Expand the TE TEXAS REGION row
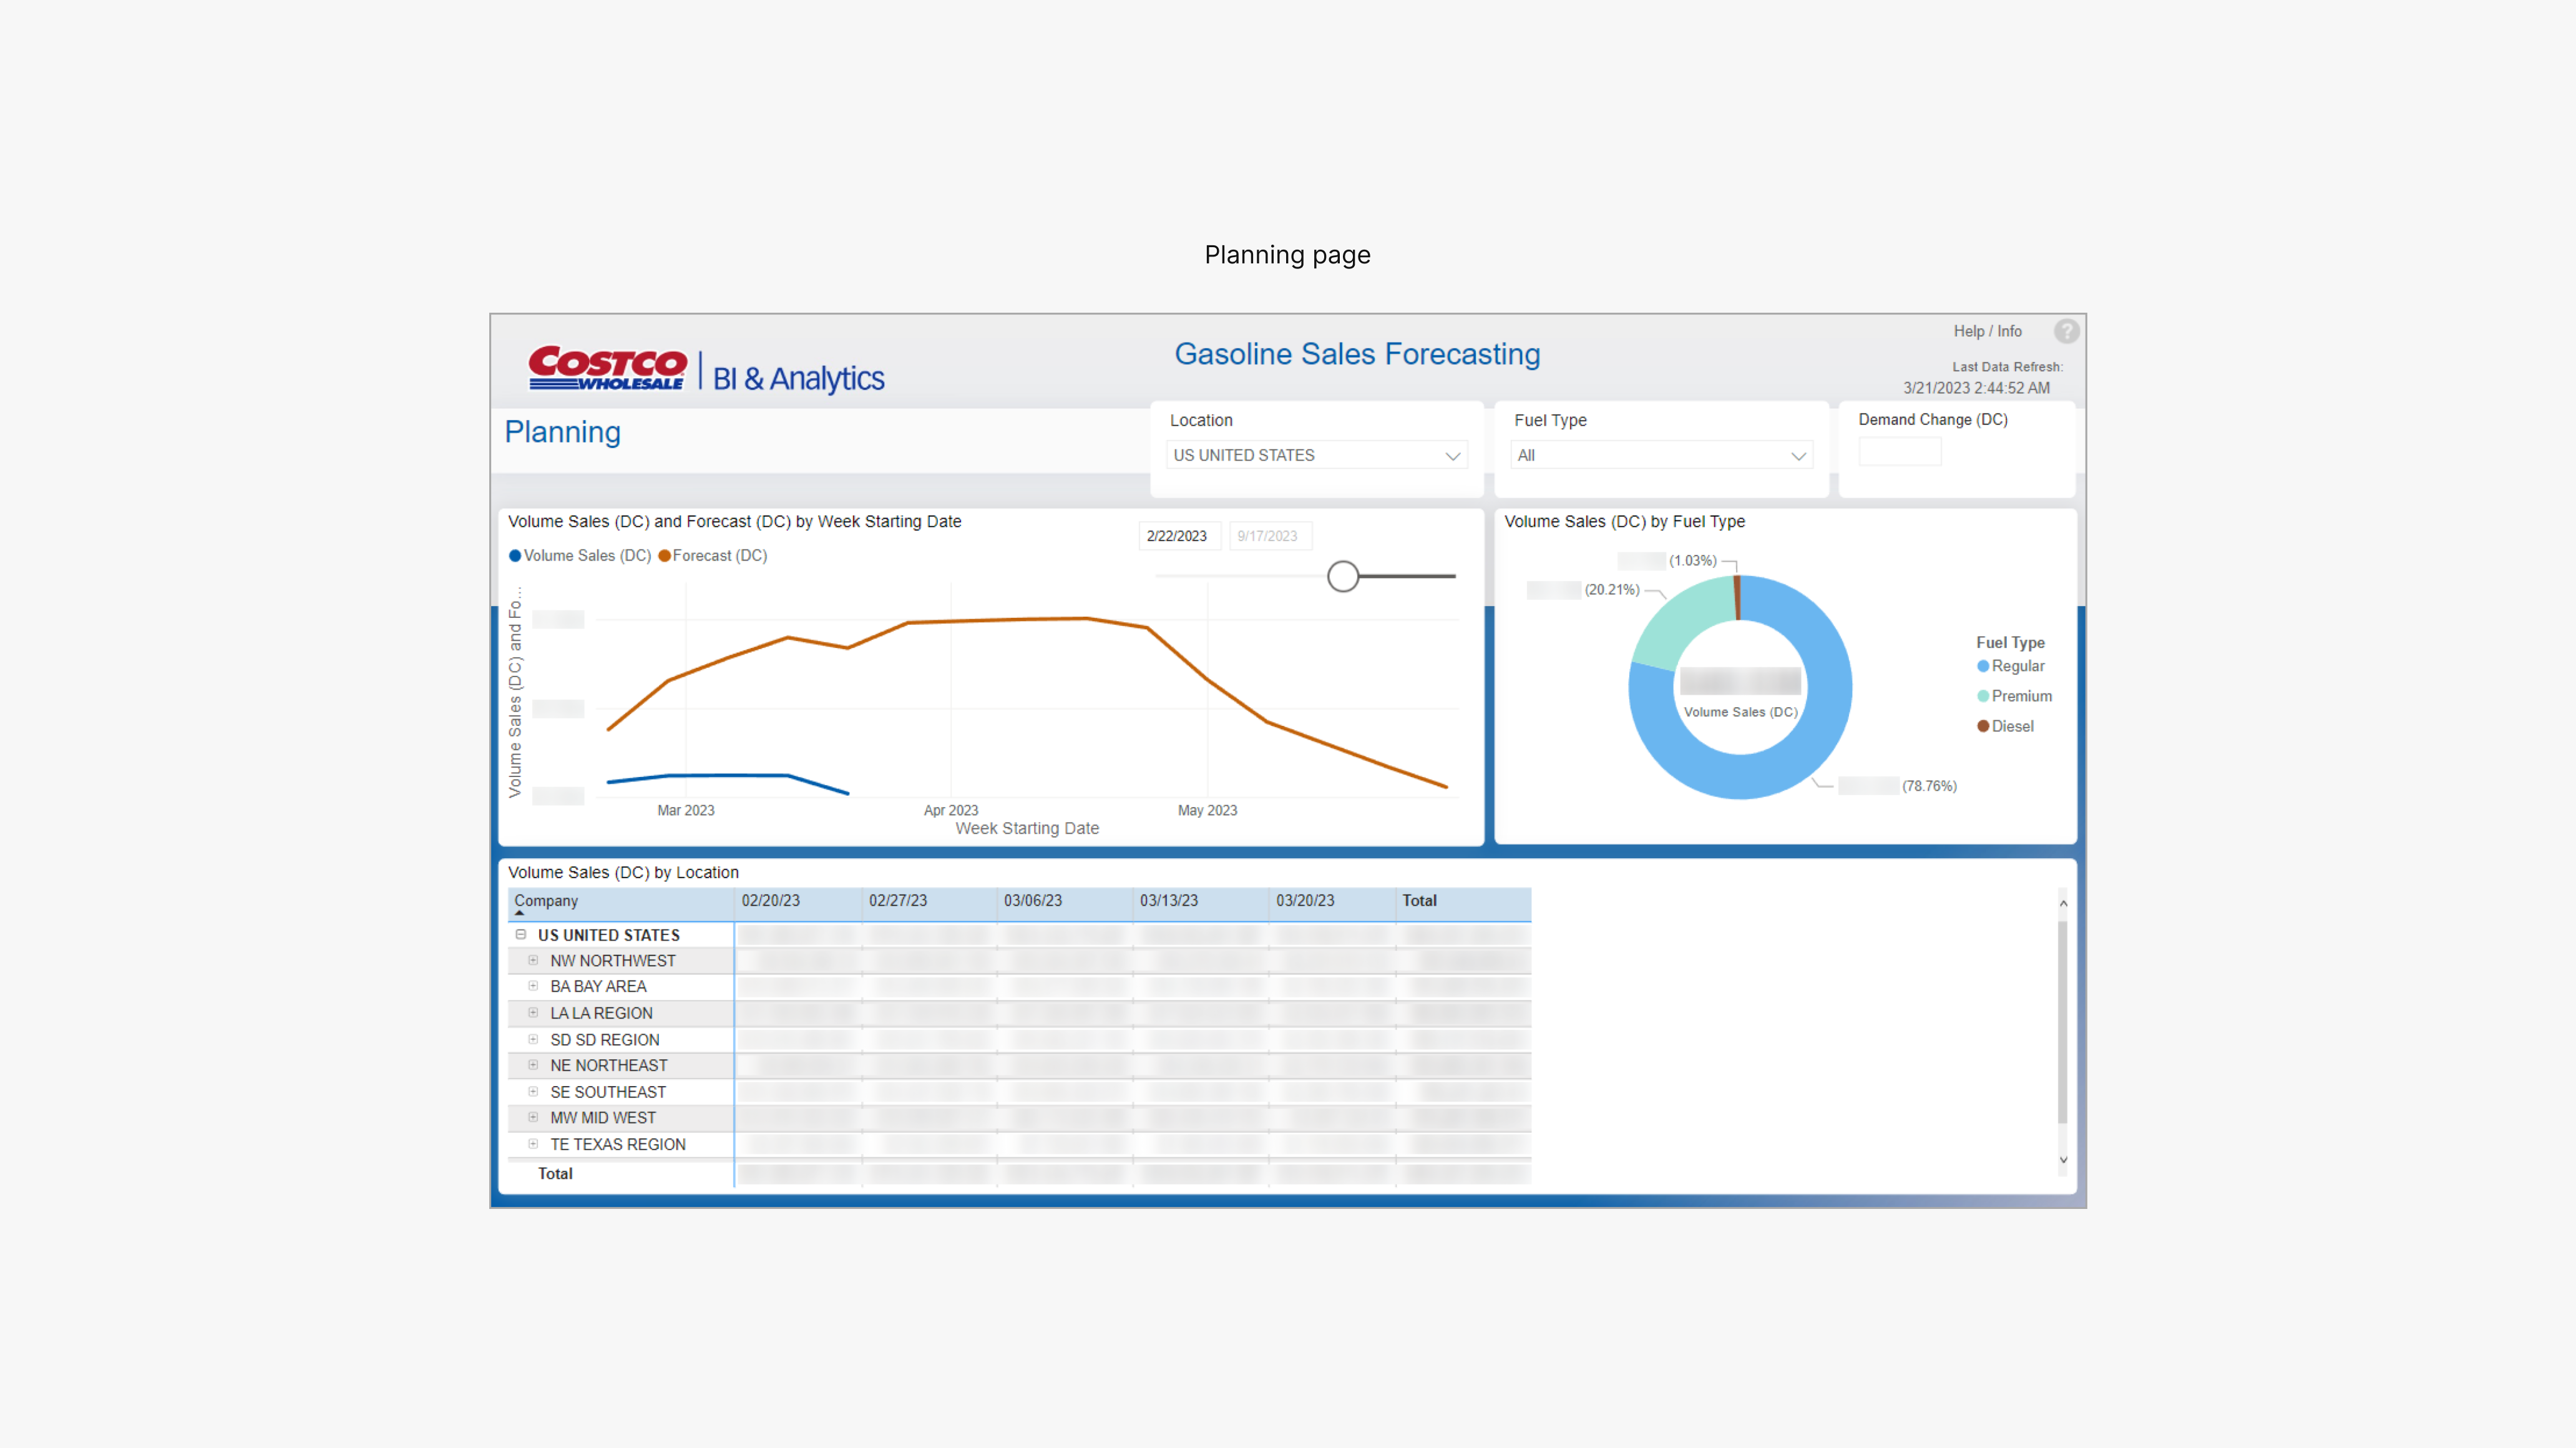 [x=533, y=1144]
